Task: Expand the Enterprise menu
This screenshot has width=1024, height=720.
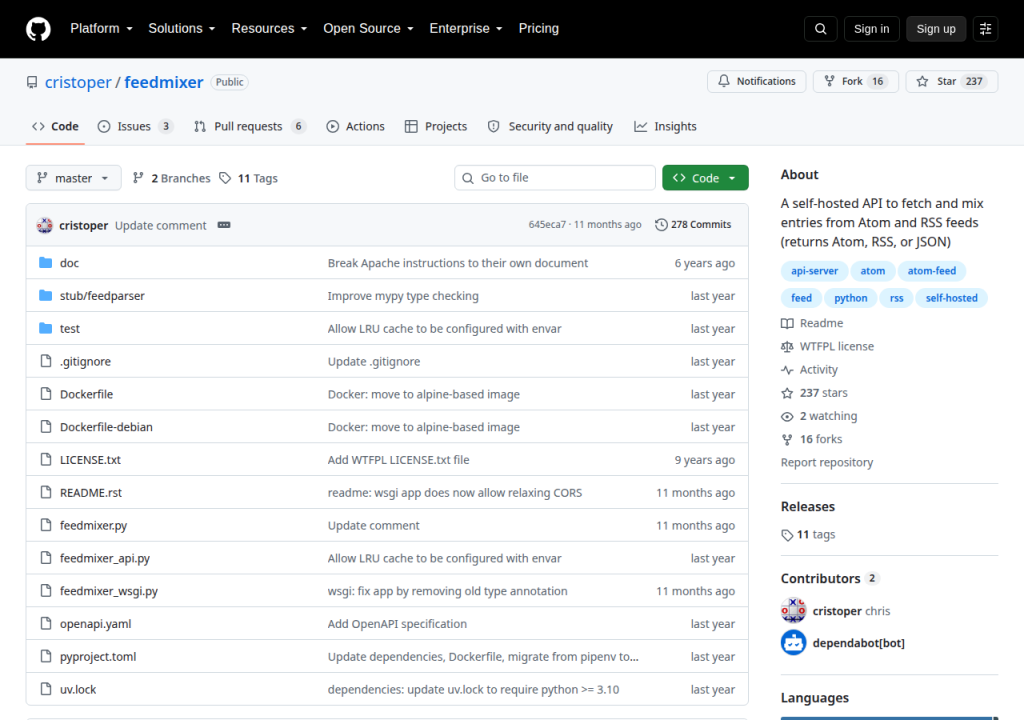Action: point(466,29)
